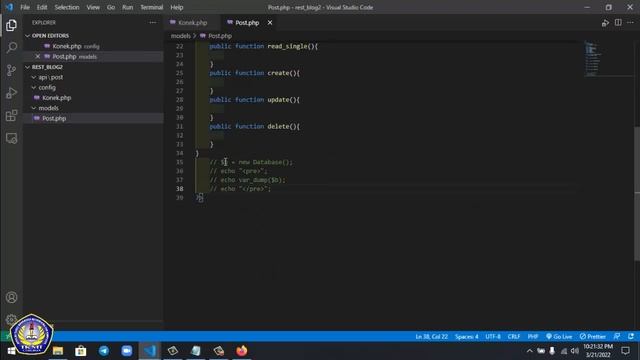
Task: Open the Run menu
Action: [x=127, y=7]
